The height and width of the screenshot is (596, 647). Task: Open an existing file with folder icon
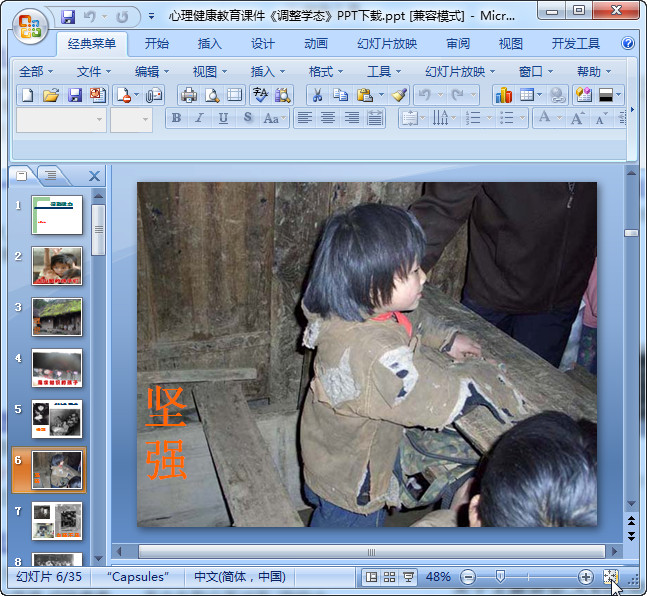(x=51, y=95)
